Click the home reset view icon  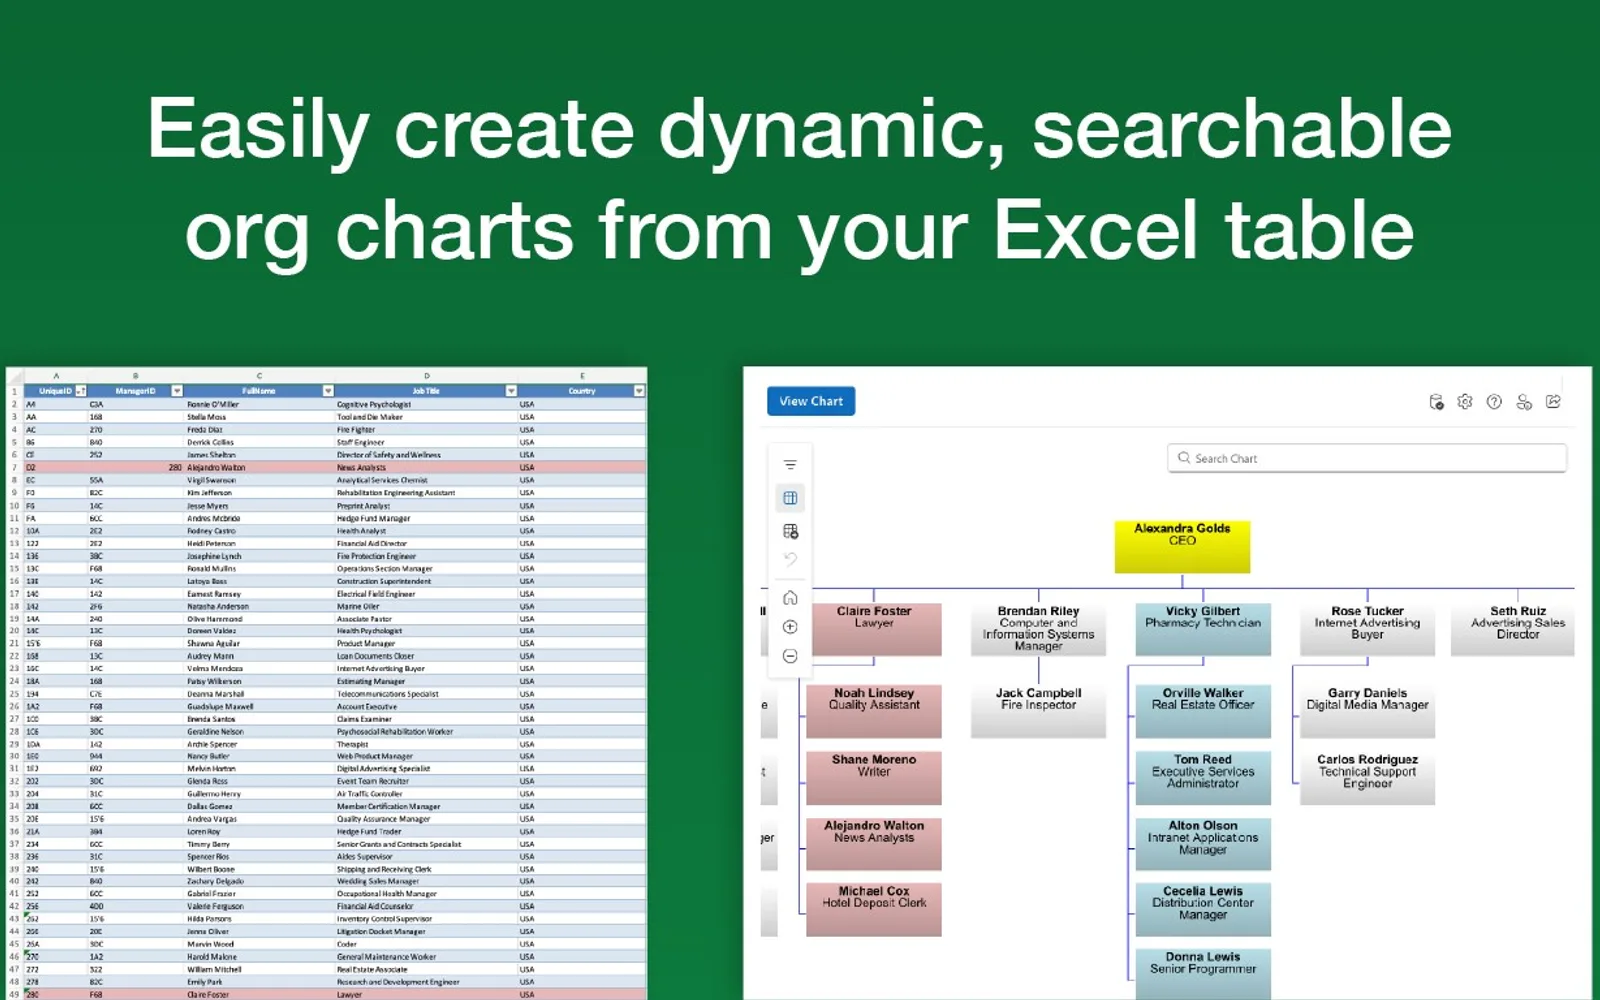pos(790,598)
